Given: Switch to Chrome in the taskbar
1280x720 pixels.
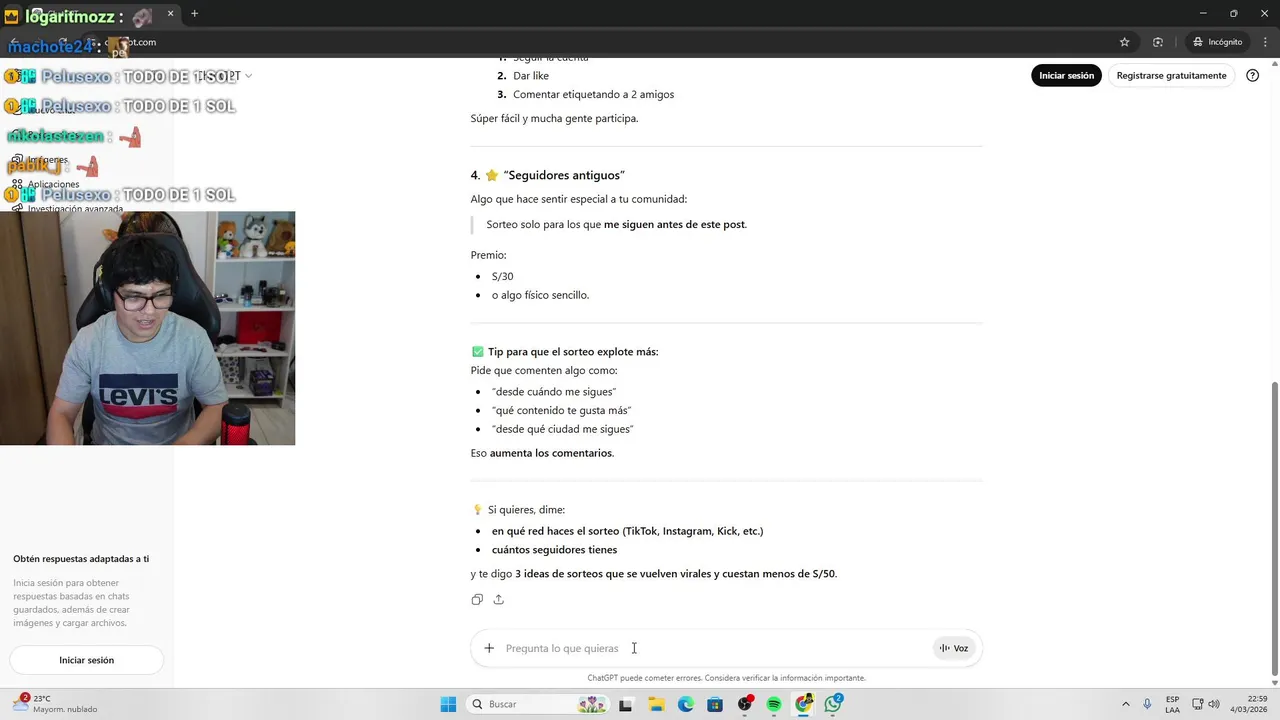Looking at the screenshot, I should (804, 704).
